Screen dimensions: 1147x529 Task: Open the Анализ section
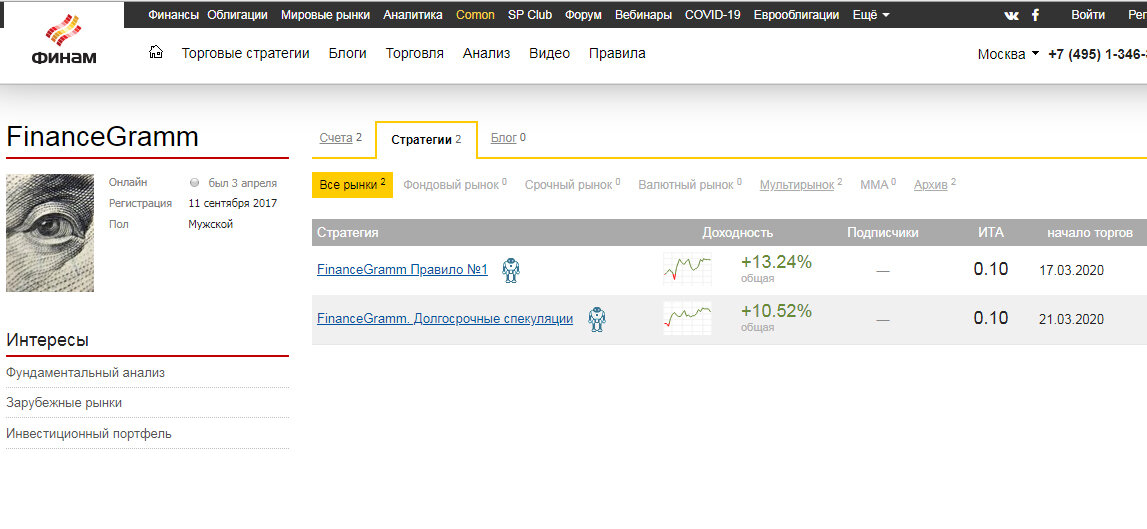pyautogui.click(x=486, y=53)
